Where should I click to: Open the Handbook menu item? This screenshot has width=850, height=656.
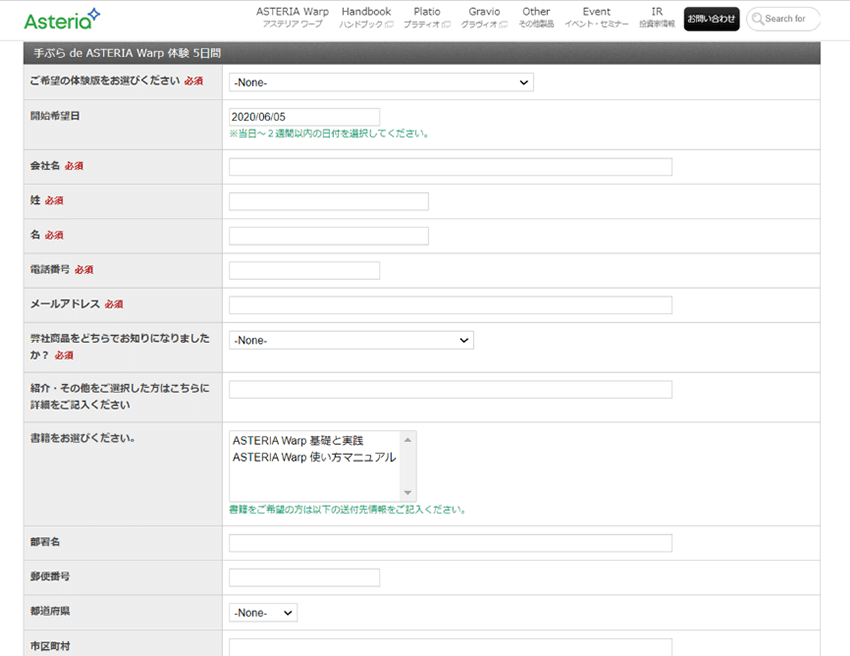(366, 17)
